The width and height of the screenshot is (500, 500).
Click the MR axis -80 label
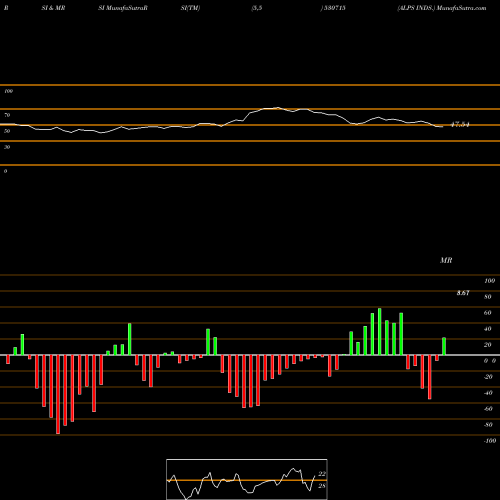(x=488, y=425)
